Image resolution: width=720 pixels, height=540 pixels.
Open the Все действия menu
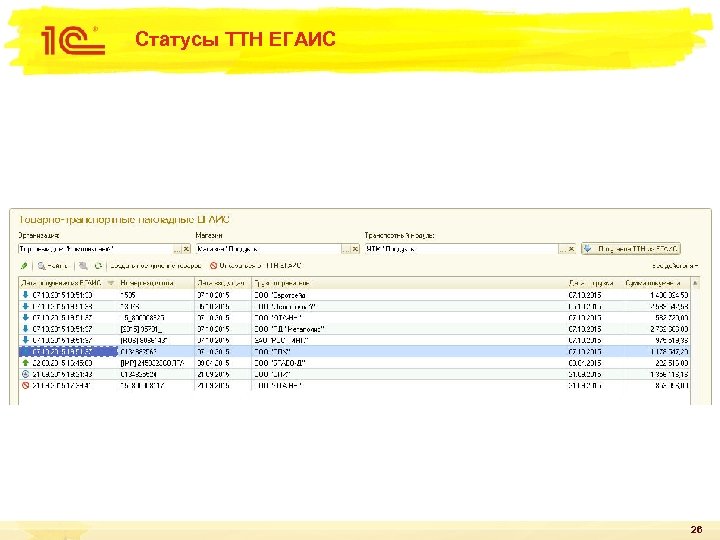(x=675, y=266)
